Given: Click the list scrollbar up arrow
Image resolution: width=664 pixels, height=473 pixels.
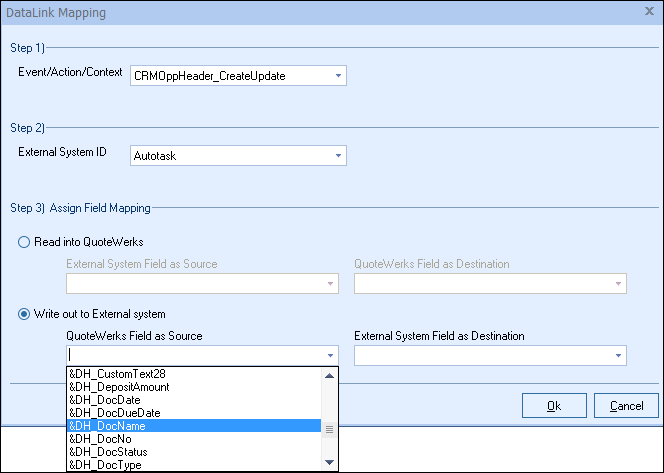Looking at the screenshot, I should (329, 376).
